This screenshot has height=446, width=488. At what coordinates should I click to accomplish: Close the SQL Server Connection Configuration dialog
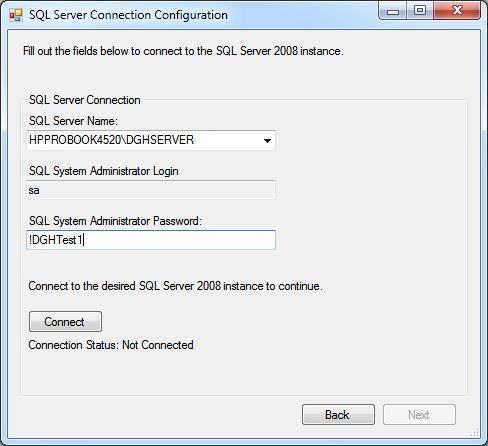(457, 11)
